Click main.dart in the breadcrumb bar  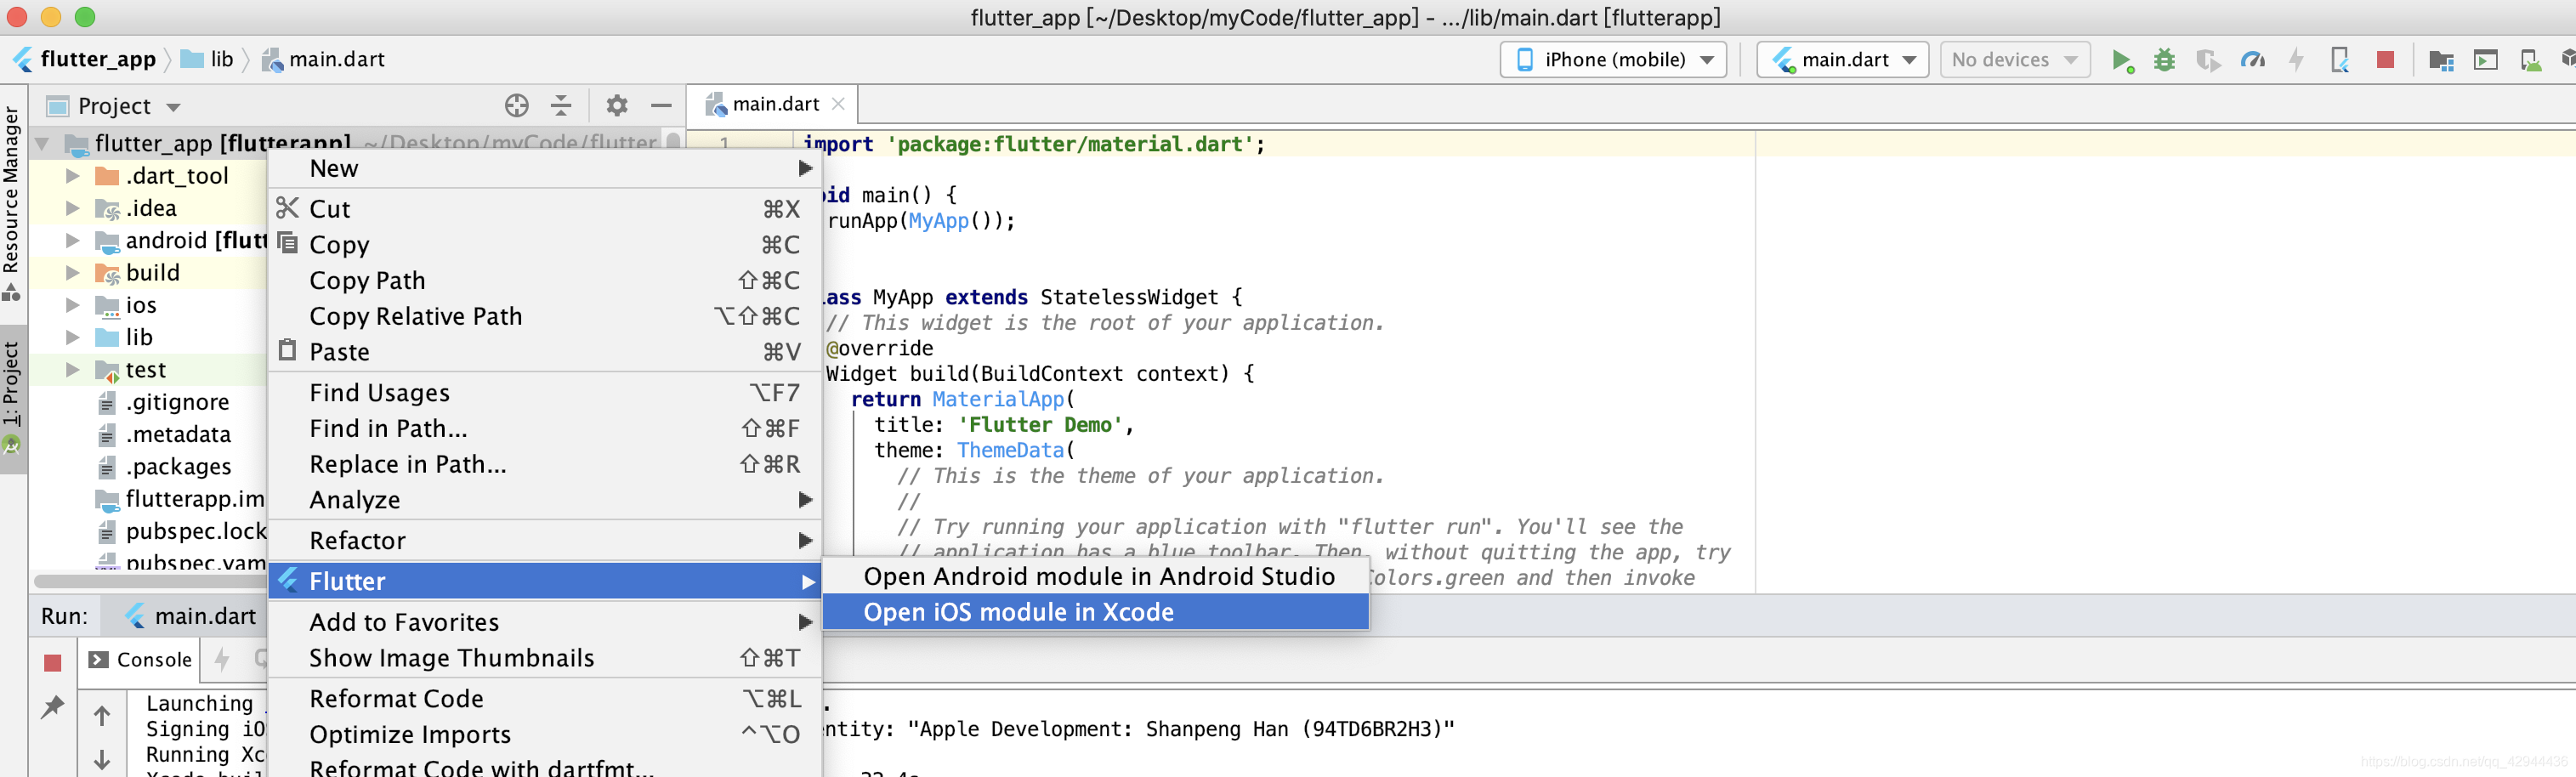click(x=323, y=59)
